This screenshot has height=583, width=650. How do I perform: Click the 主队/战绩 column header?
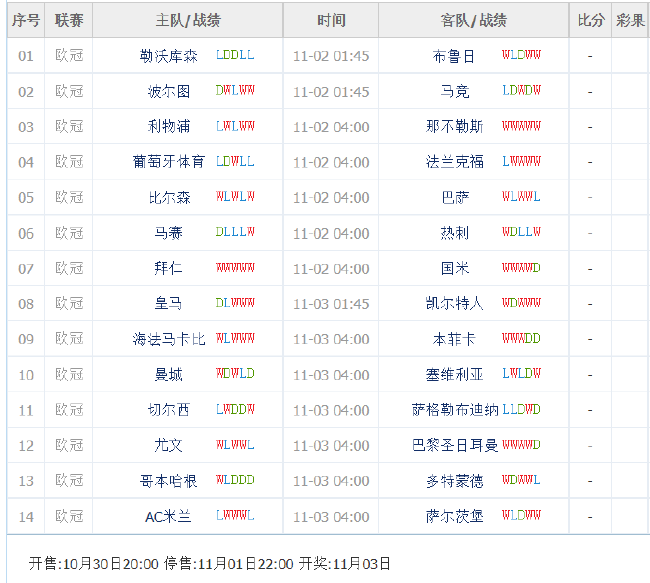click(188, 20)
